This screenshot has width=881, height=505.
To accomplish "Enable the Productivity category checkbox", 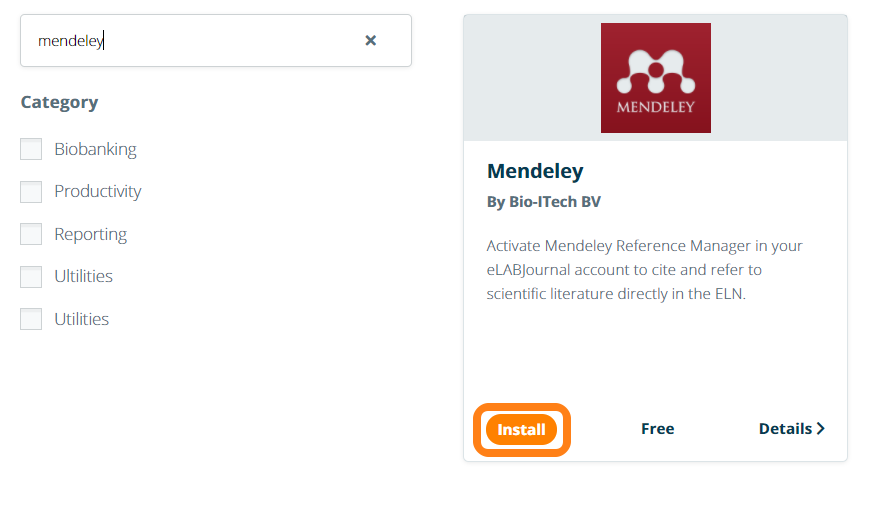I will pos(31,191).
